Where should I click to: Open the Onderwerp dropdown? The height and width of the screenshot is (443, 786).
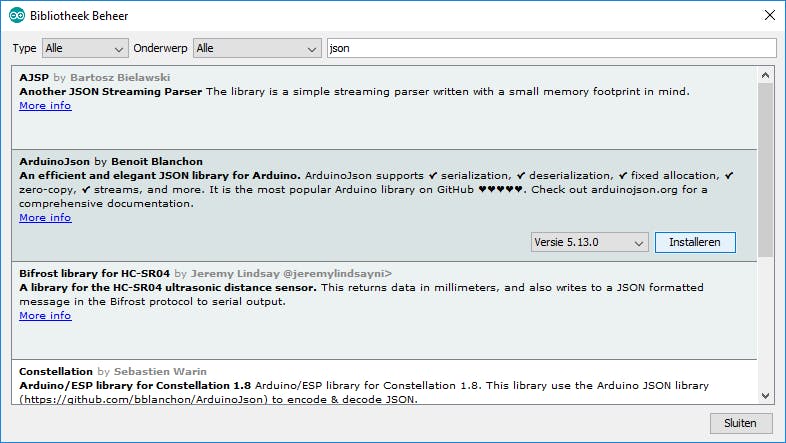click(x=256, y=48)
